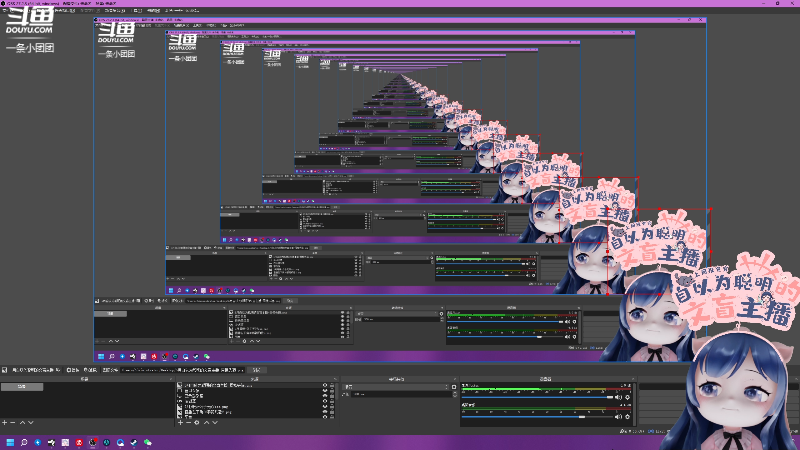Select the highlighted scene in the Scenes list
The height and width of the screenshot is (450, 800).
(21, 387)
